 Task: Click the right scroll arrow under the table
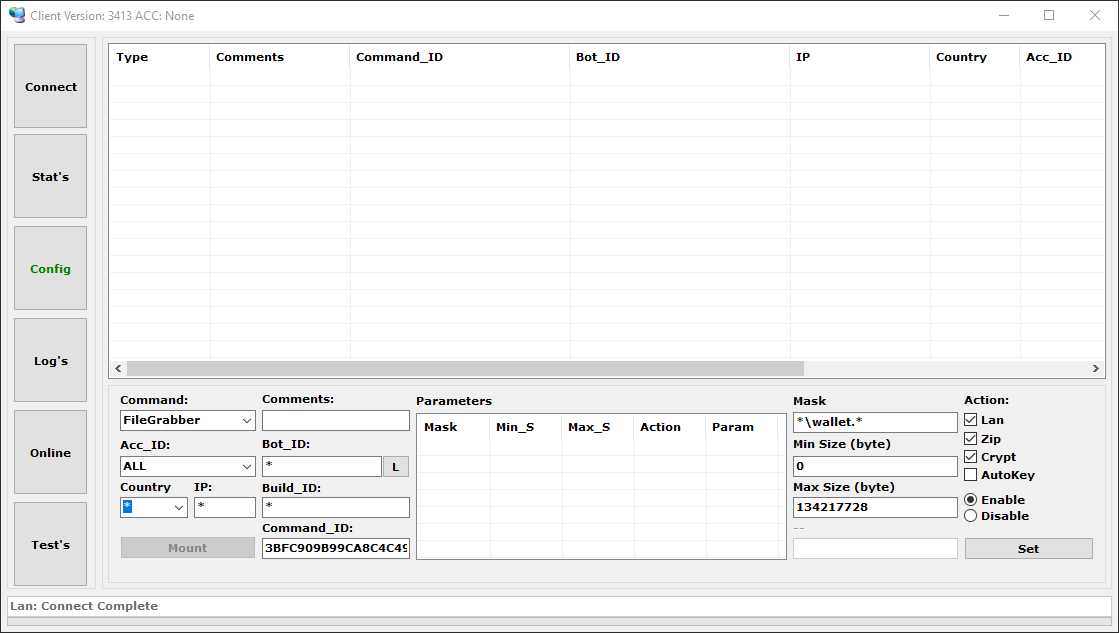pos(1096,369)
